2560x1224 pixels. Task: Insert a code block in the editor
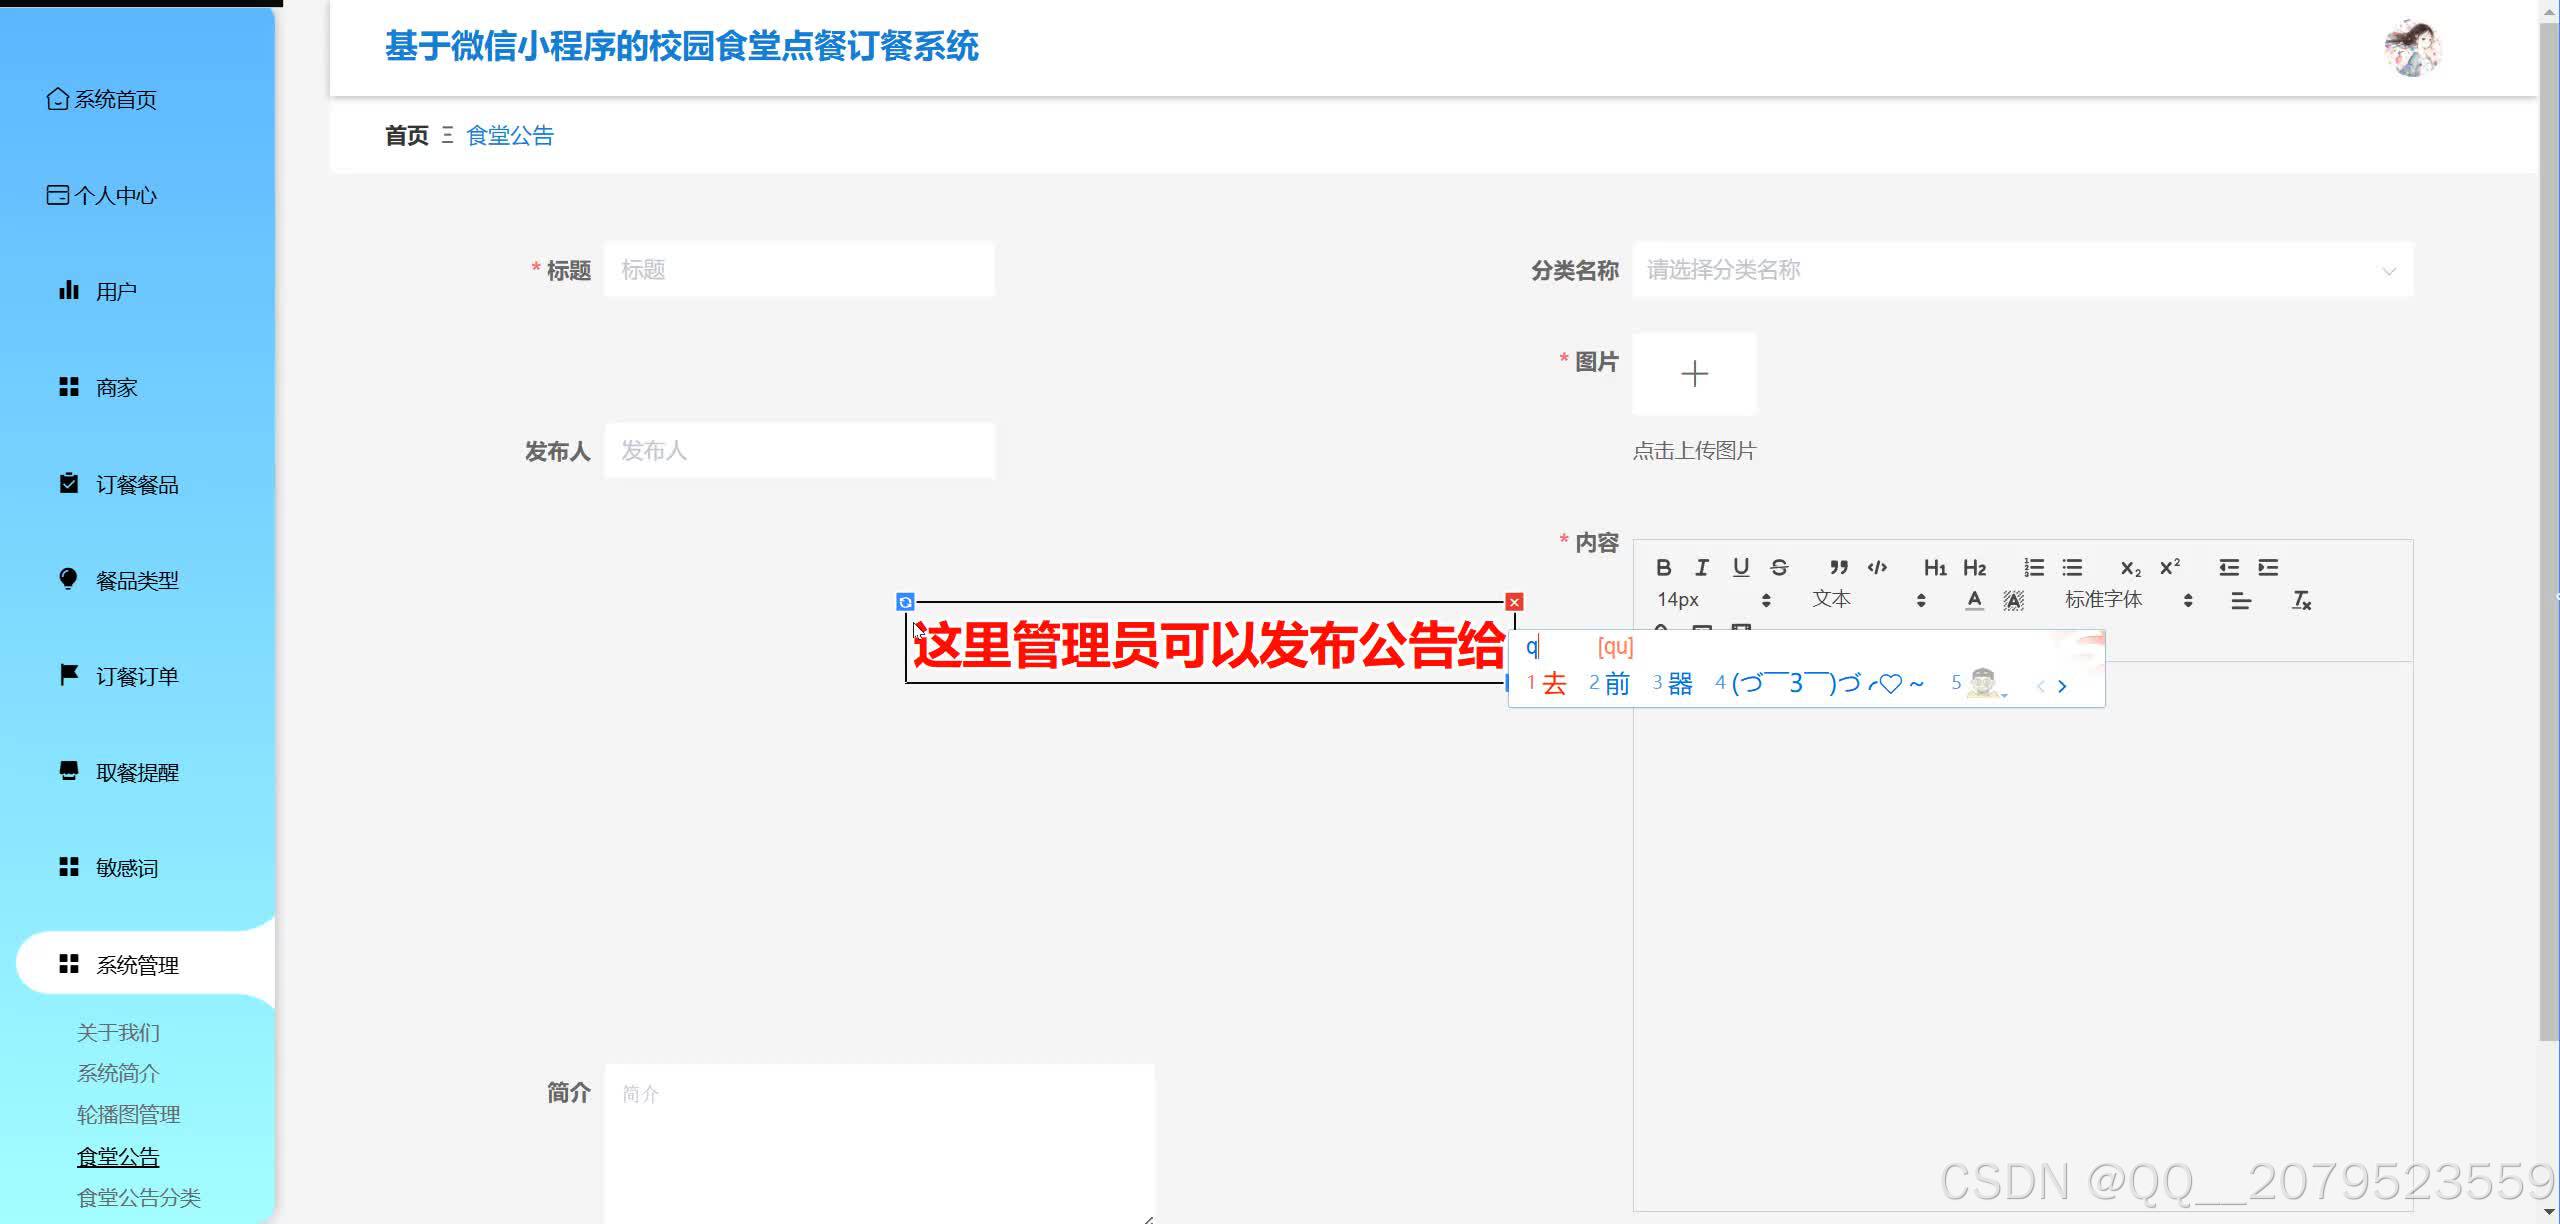tap(1877, 568)
